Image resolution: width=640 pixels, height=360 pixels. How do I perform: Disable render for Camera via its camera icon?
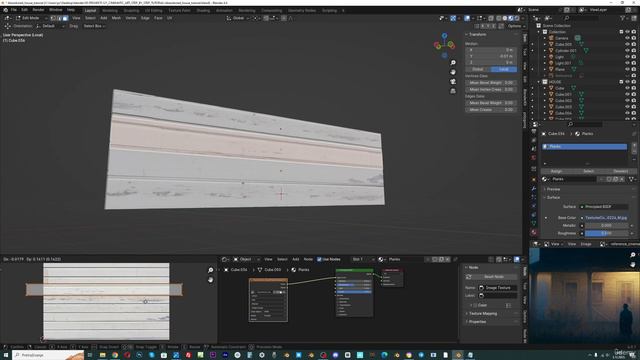pos(633,38)
